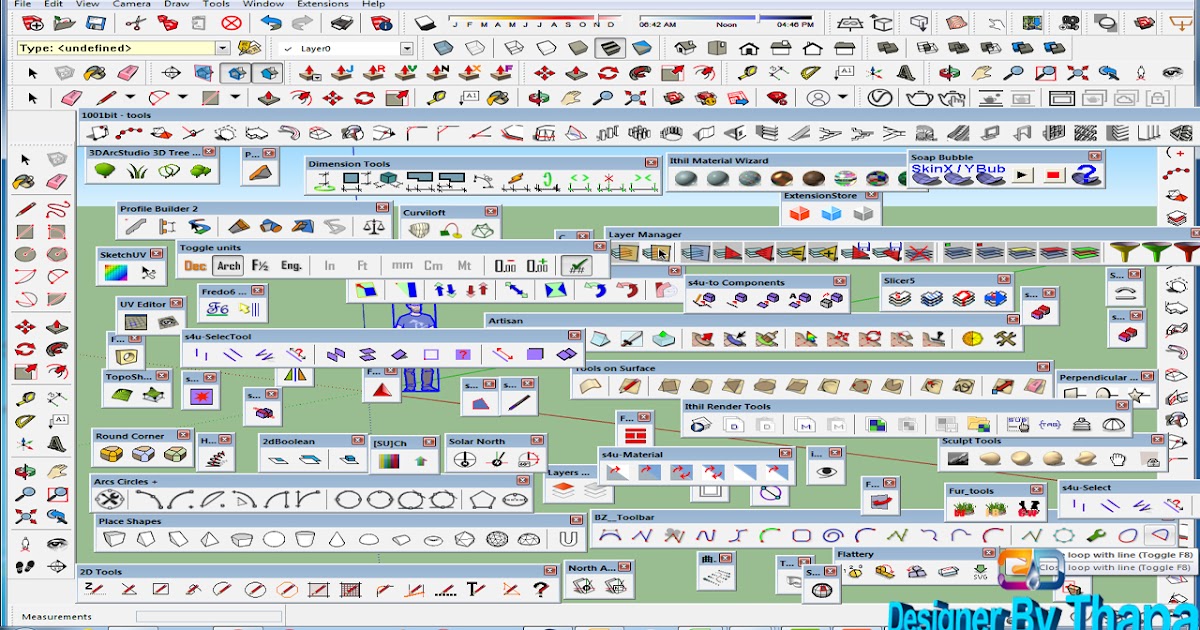Click the F6 icon in Fredo6 toolbar
Viewport: 1200px width, 630px height.
click(219, 309)
